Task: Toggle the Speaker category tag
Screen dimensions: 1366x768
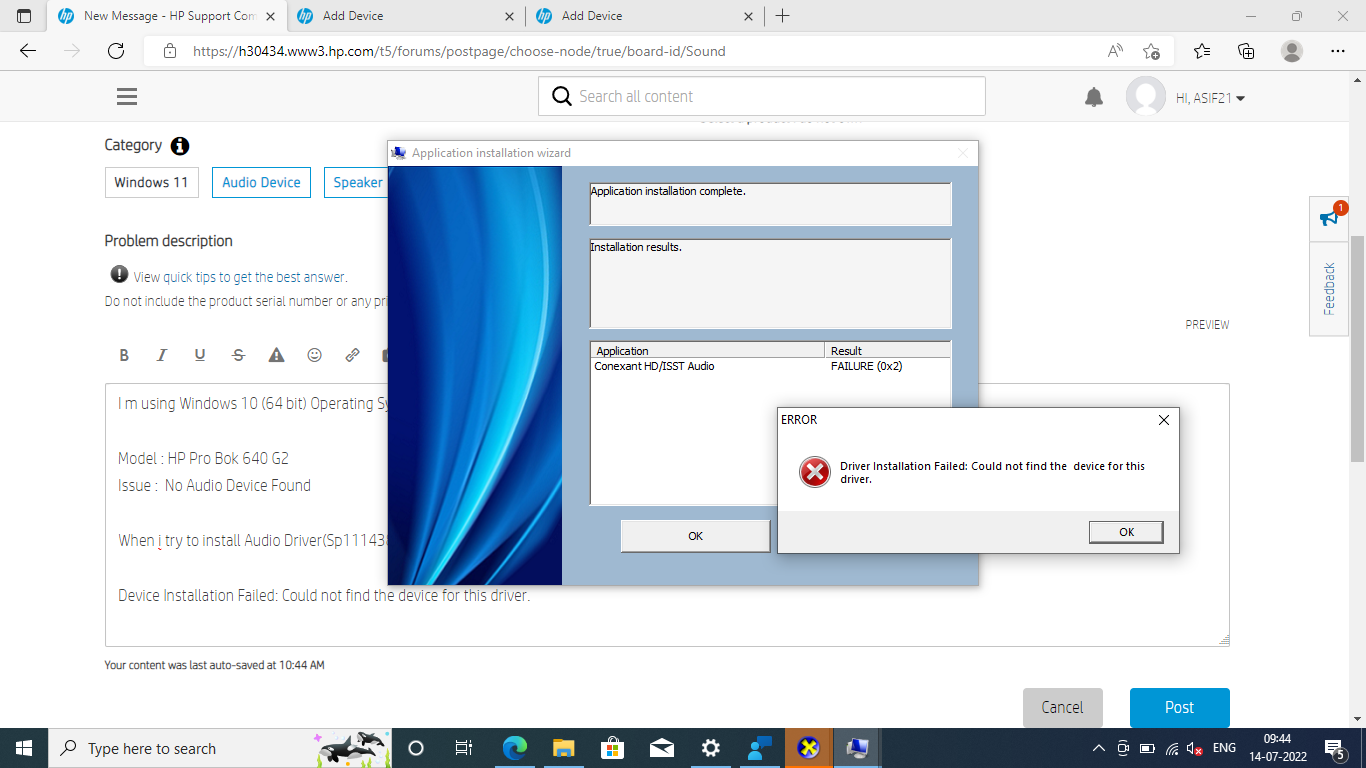Action: (356, 182)
